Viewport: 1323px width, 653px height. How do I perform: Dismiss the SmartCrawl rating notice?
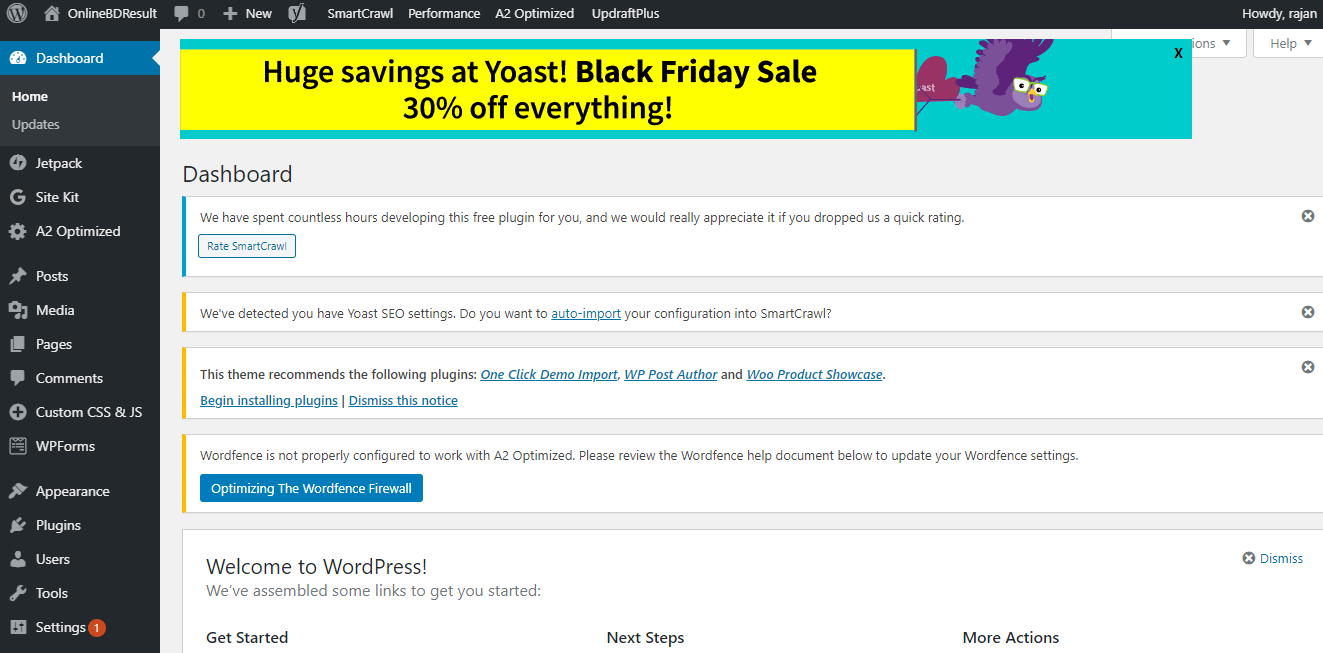1307,216
